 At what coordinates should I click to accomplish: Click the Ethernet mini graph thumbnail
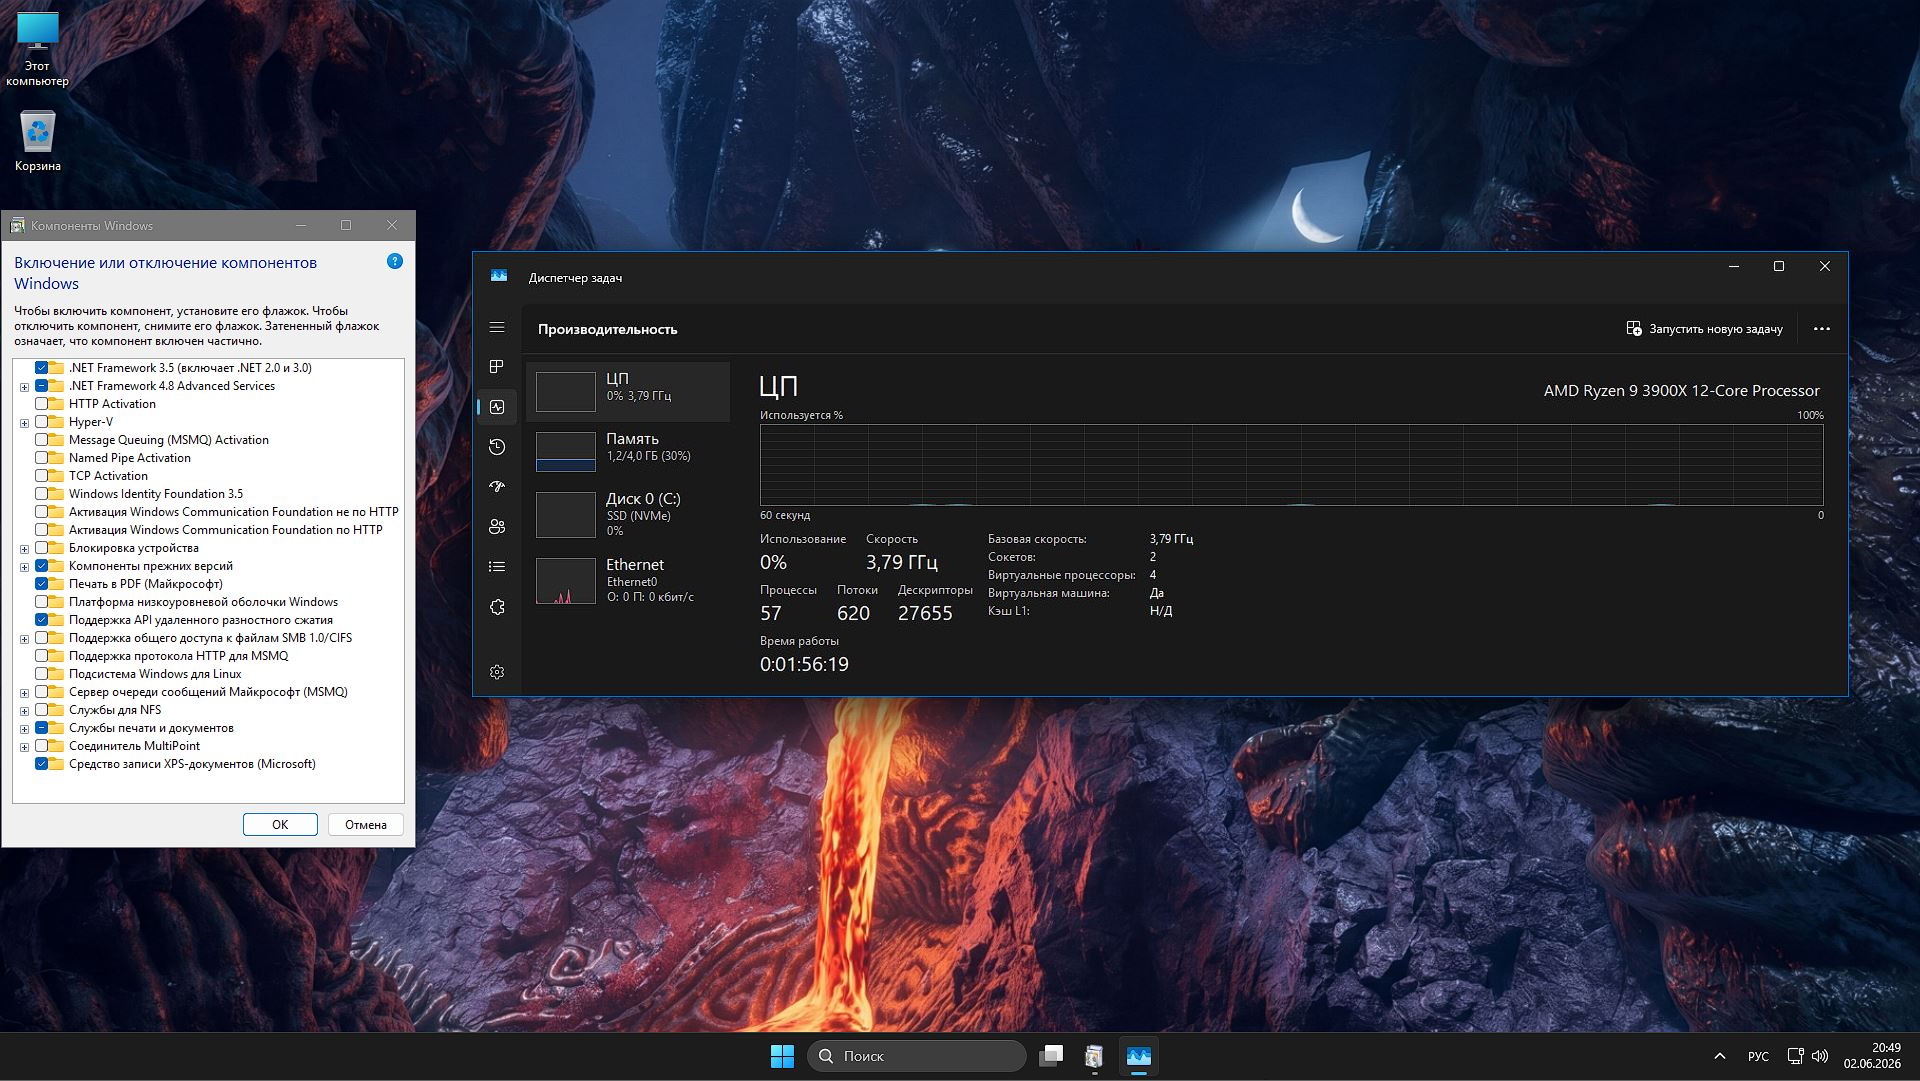click(x=566, y=581)
